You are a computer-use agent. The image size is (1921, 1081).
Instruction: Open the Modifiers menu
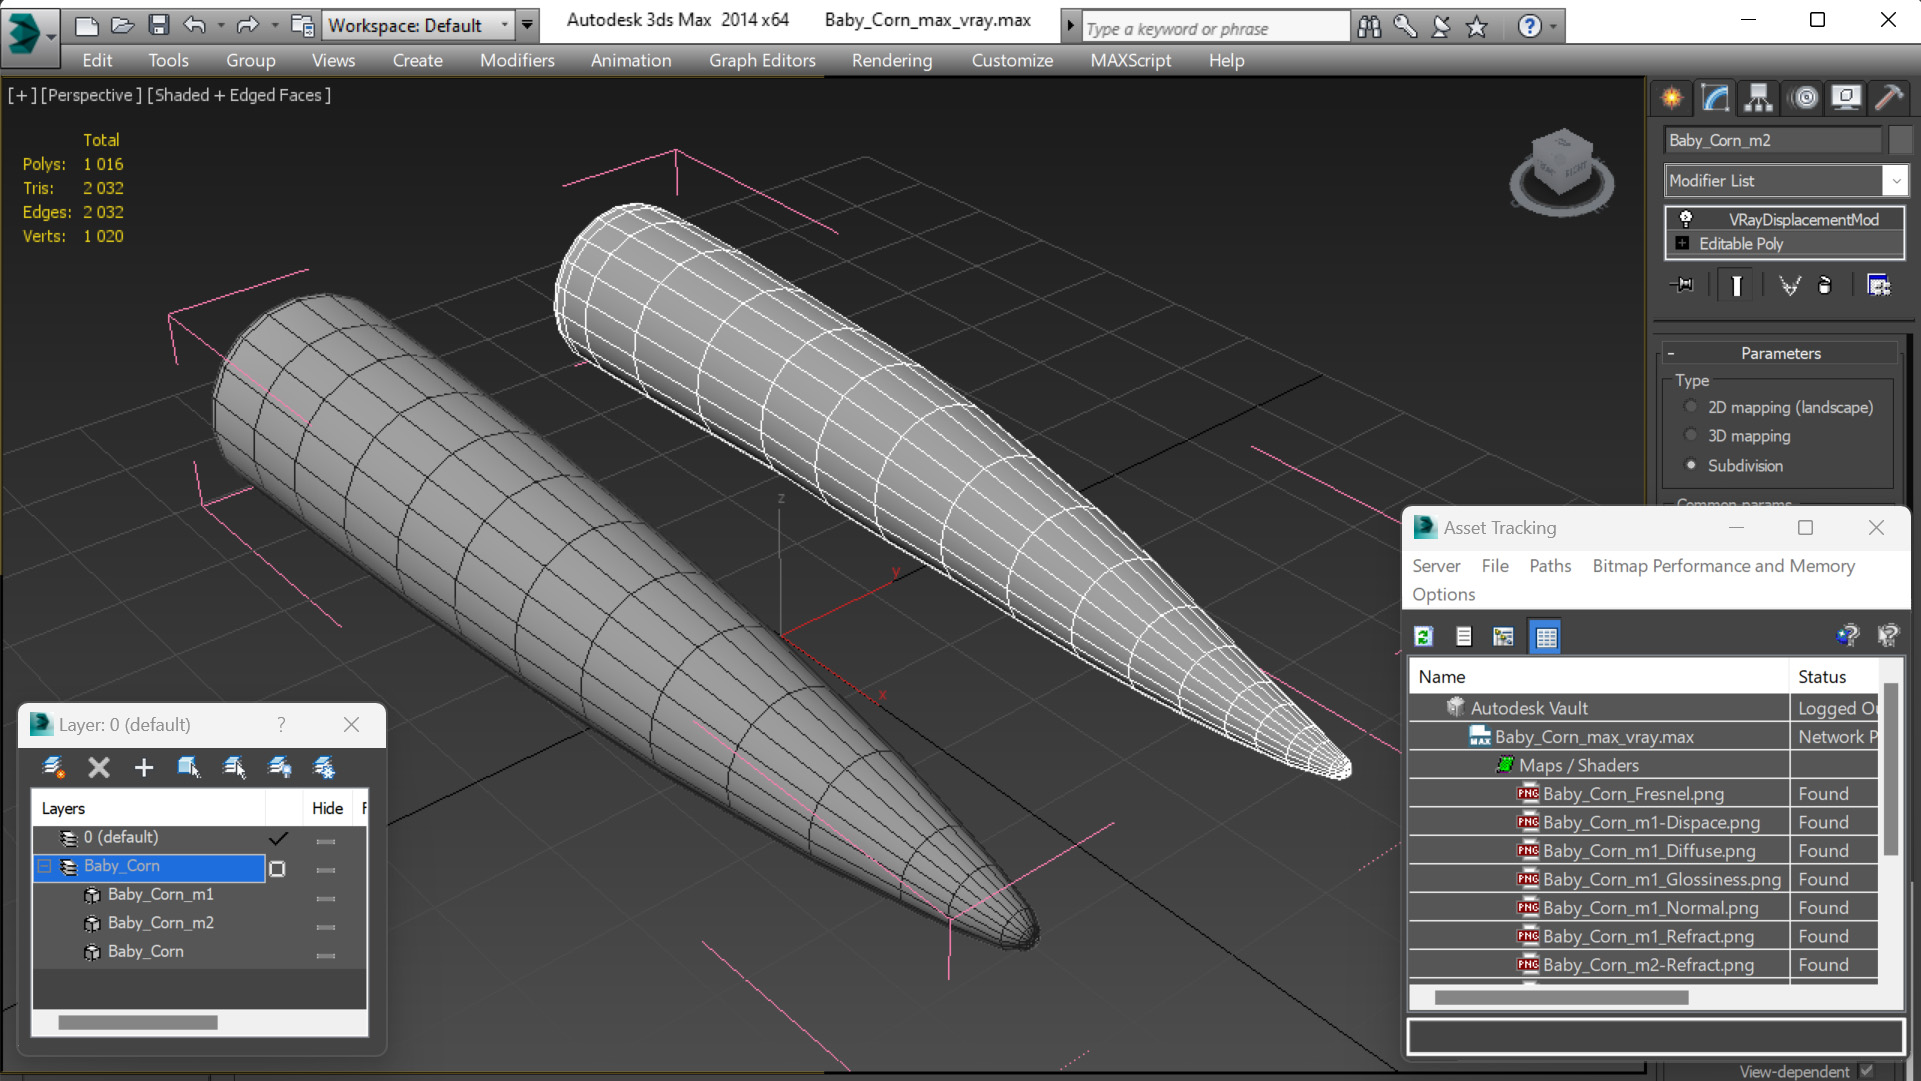pyautogui.click(x=517, y=60)
